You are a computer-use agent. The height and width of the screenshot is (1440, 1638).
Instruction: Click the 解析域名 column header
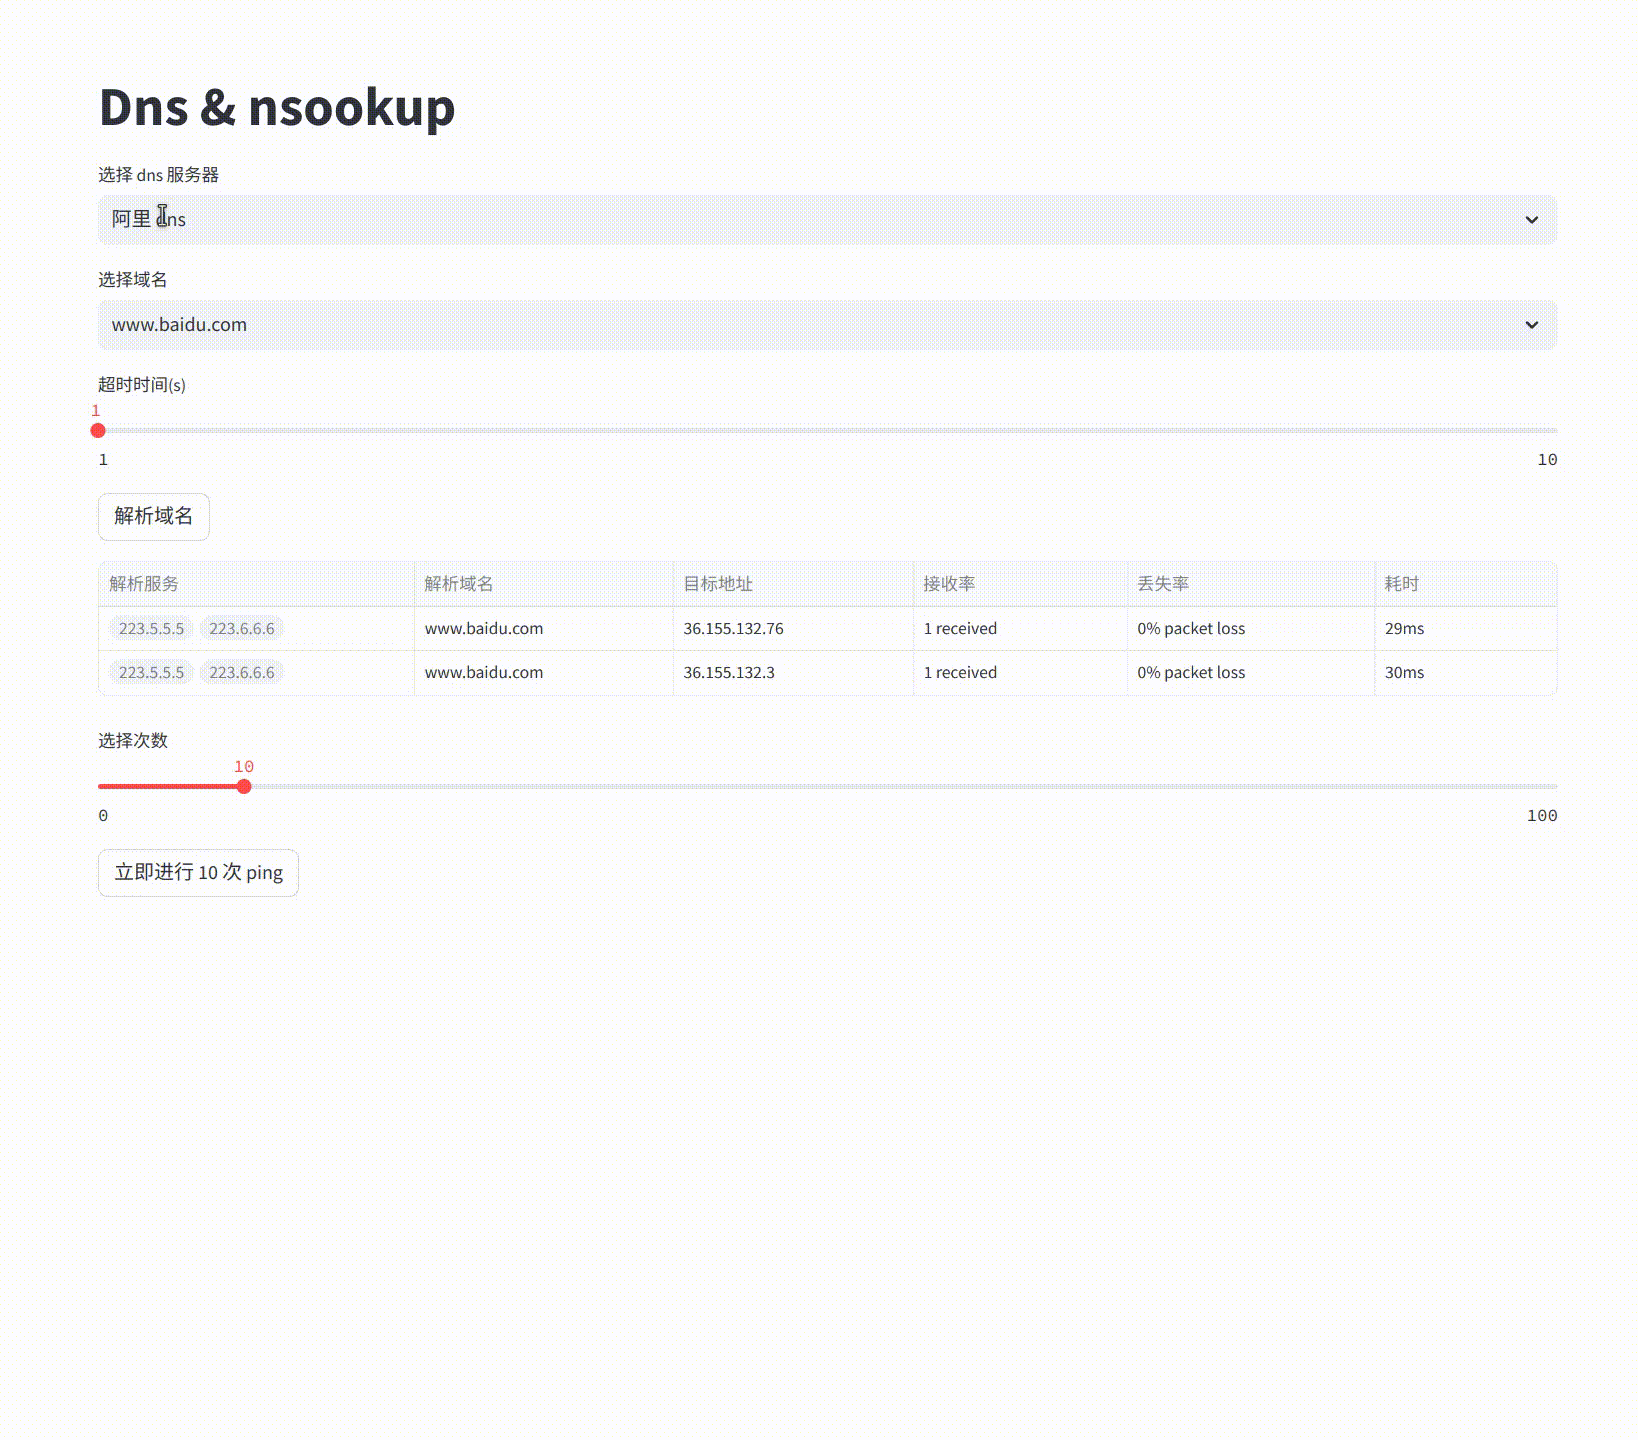(x=544, y=584)
